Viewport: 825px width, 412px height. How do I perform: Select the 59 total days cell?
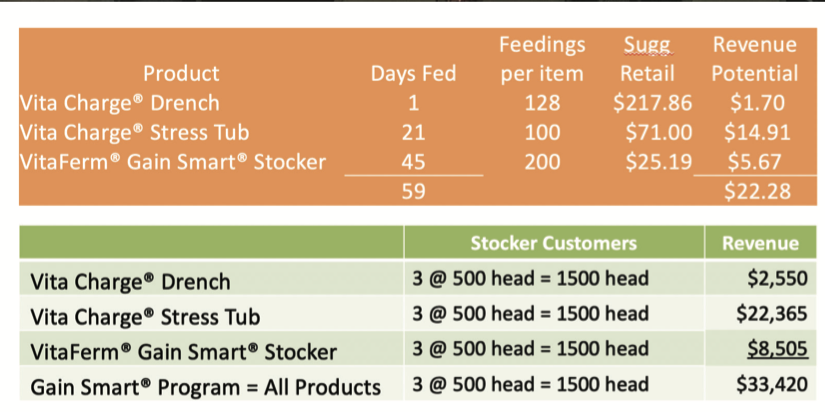tap(414, 191)
